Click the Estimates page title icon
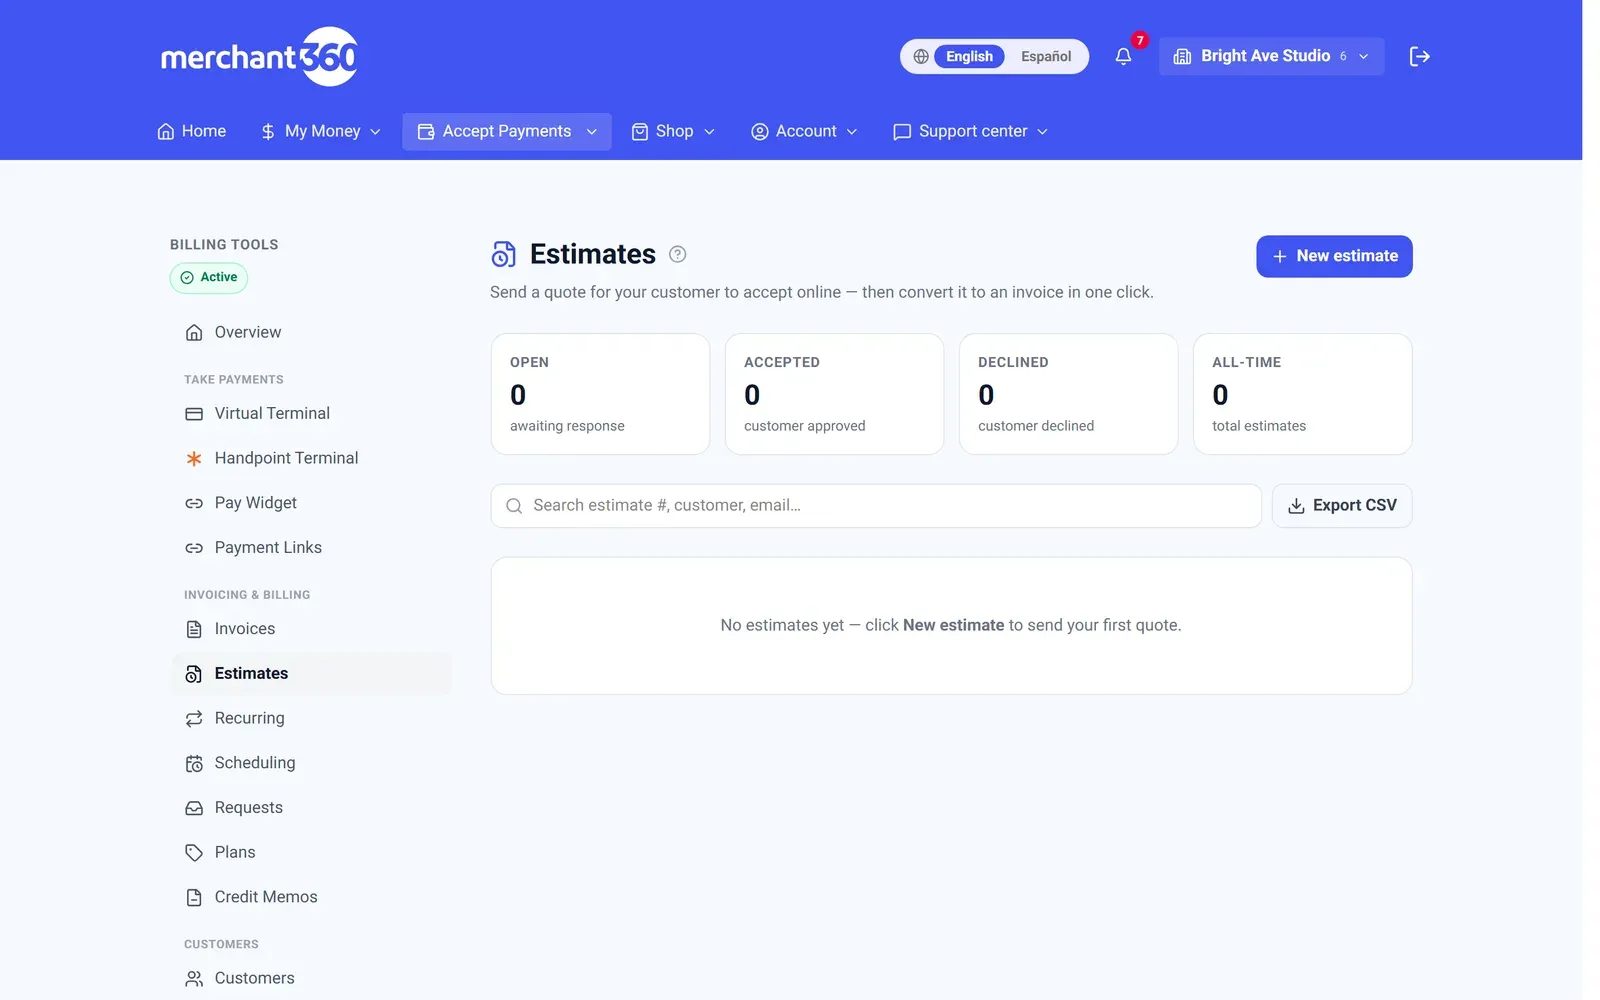The width and height of the screenshot is (1600, 1000). tap(503, 255)
